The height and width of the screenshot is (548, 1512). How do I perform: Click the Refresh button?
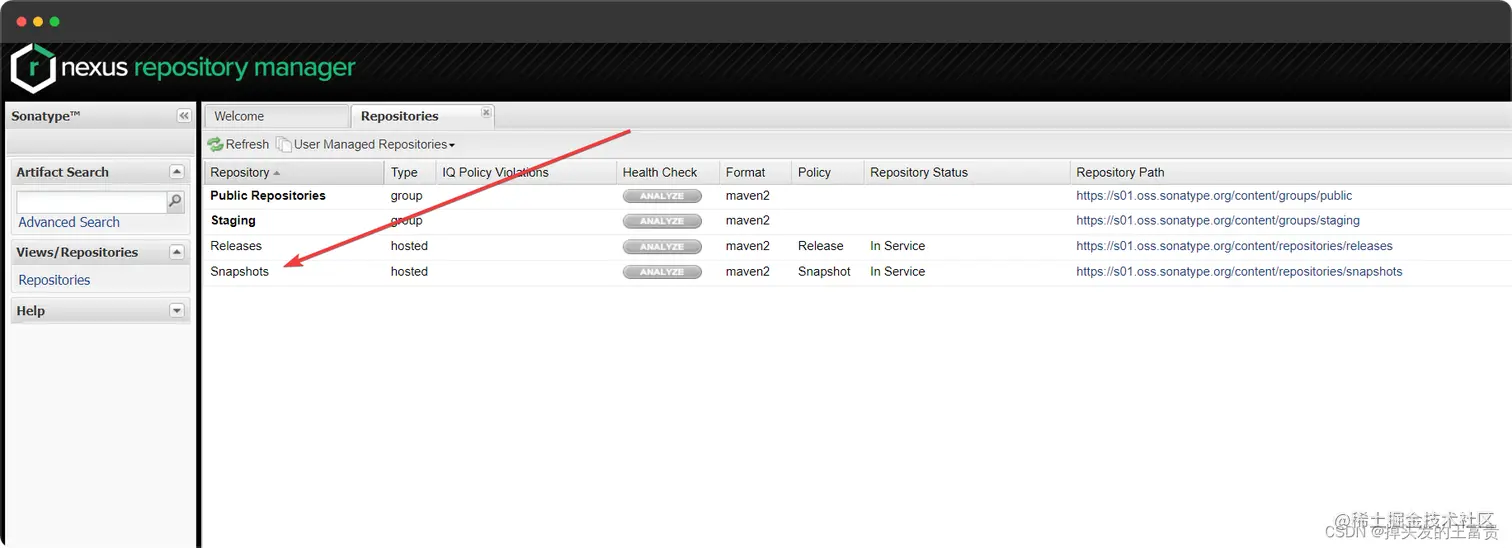238,144
